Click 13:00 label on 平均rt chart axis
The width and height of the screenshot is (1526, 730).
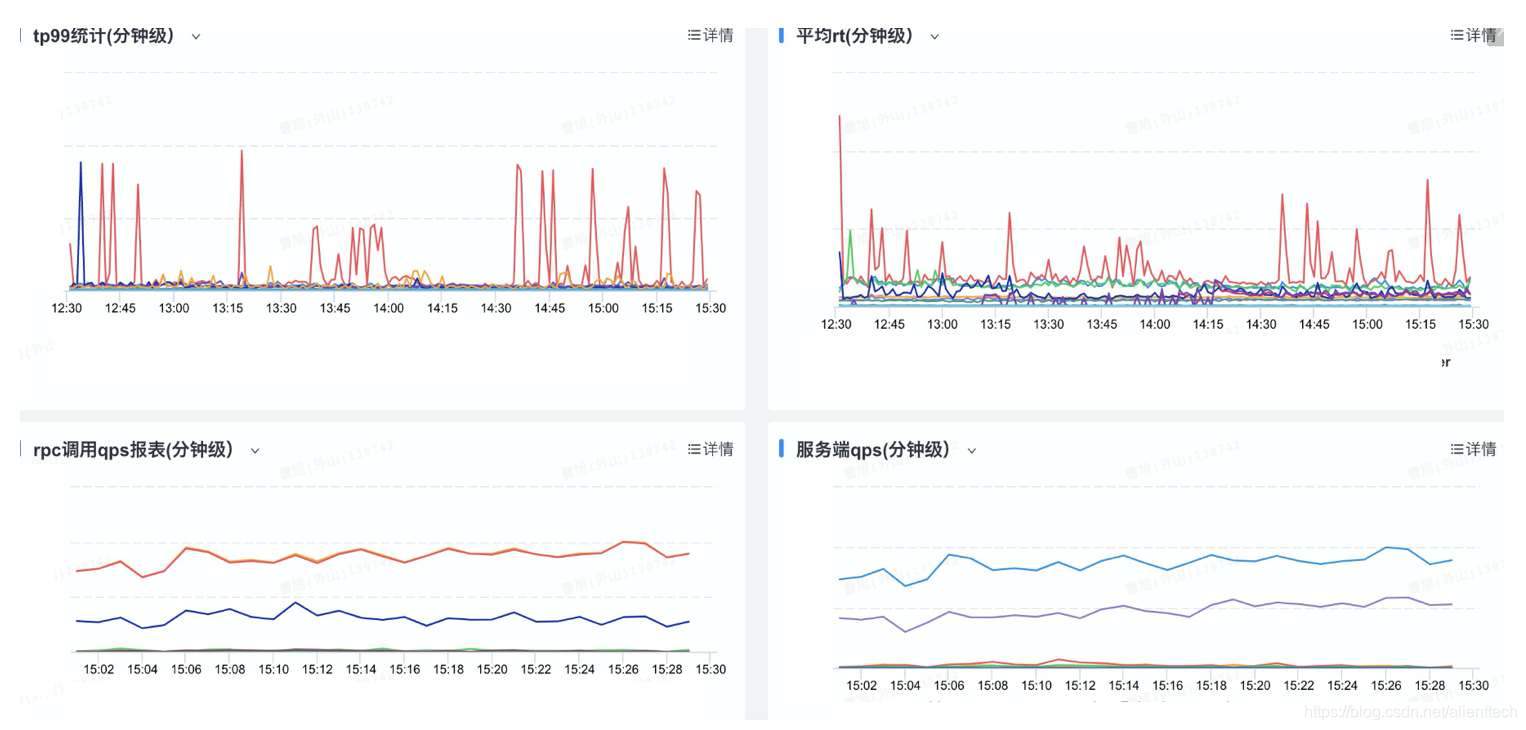click(x=943, y=324)
